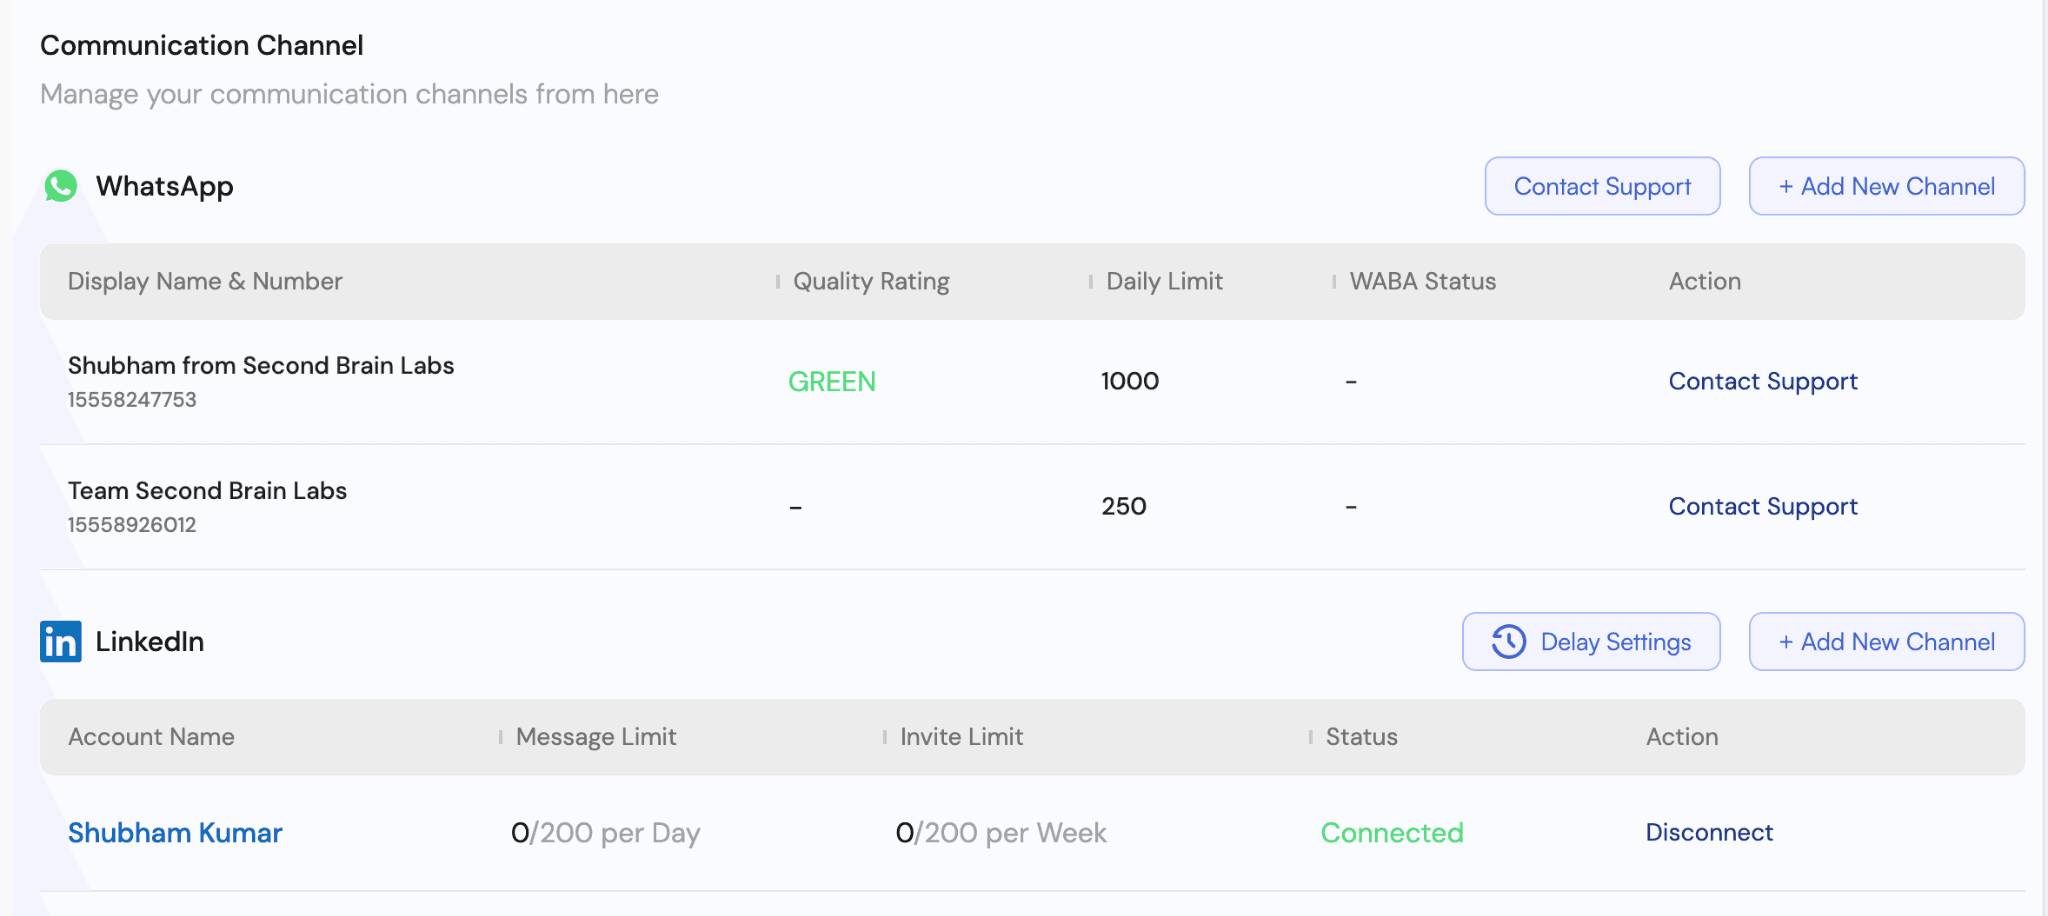Image resolution: width=2048 pixels, height=916 pixels.
Task: Click the clock icon inside Delay Settings
Action: point(1508,641)
